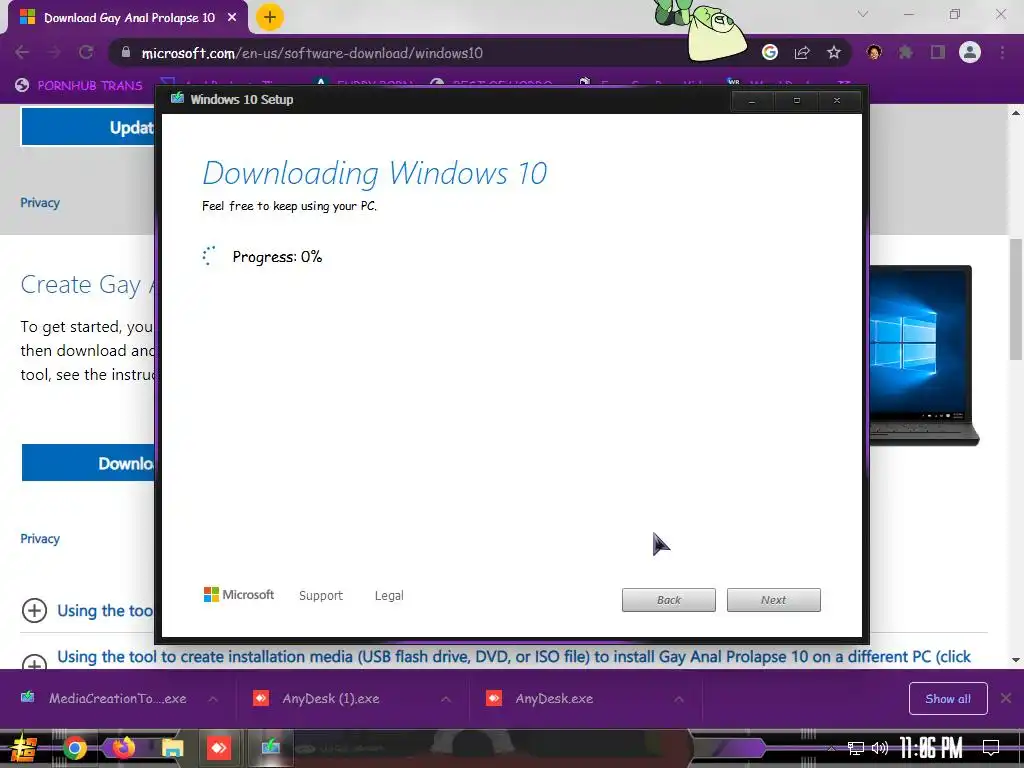Go back to the previous page
This screenshot has width=1024, height=768.
(22, 52)
